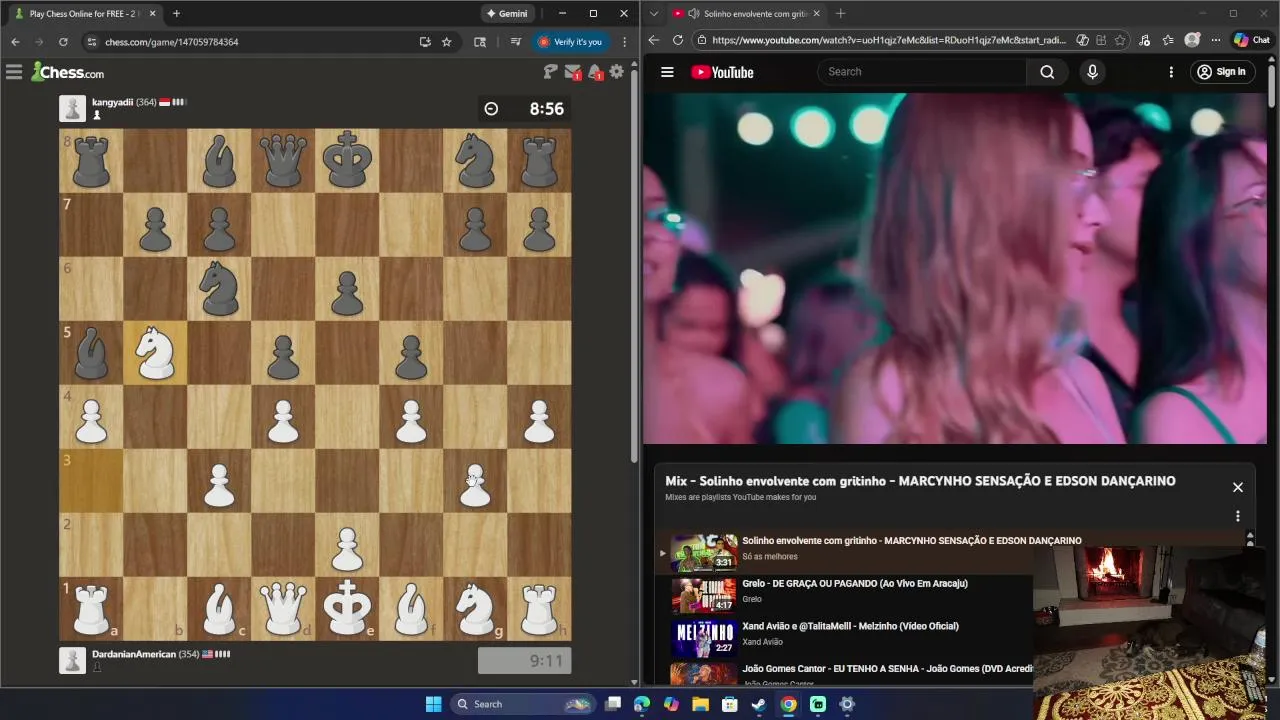Click Melzinho video thumbnail

704,637
